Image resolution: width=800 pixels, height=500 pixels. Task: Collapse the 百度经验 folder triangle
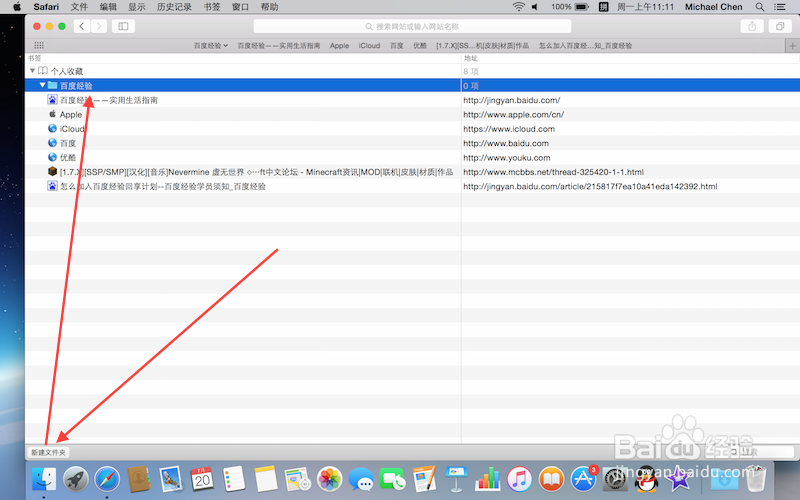pyautogui.click(x=42, y=85)
